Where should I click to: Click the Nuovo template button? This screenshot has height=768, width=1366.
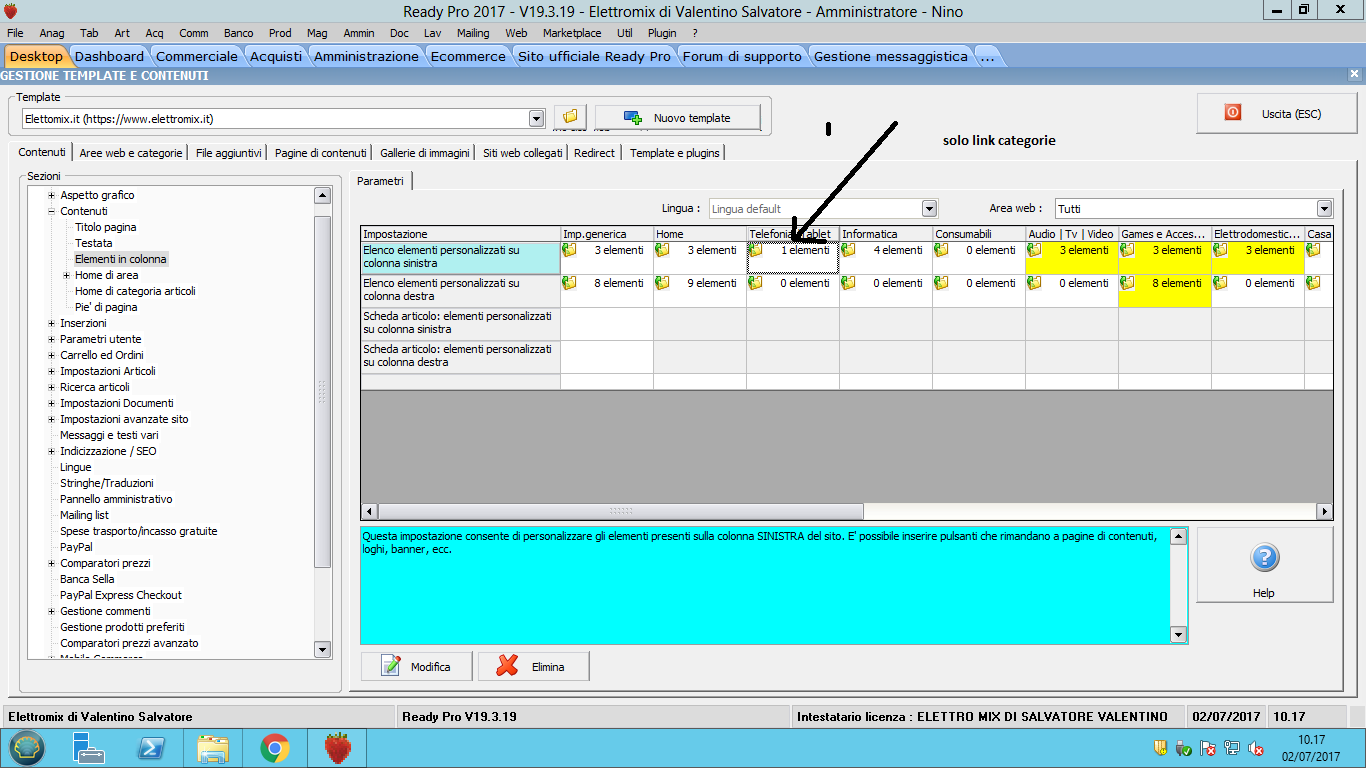[x=677, y=117]
